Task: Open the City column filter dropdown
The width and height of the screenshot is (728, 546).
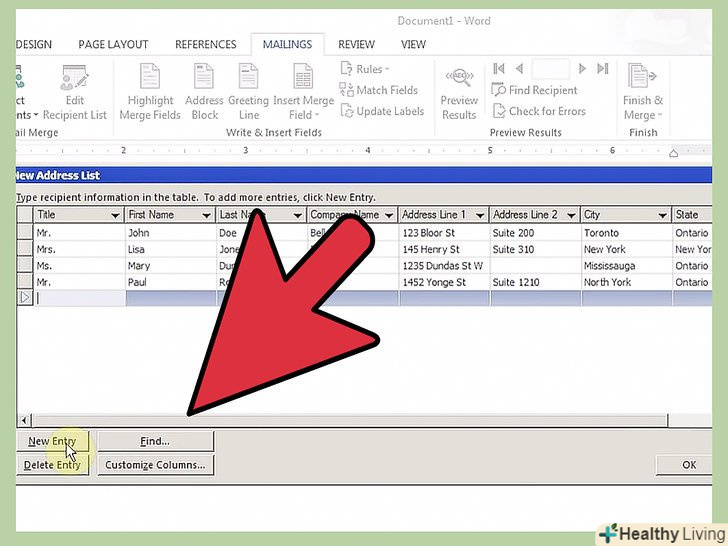Action: (x=662, y=215)
